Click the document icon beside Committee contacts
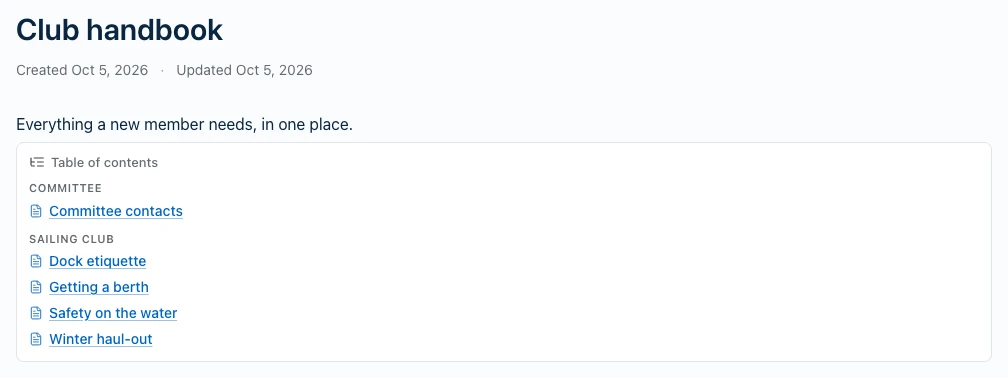Viewport: 1008px width, 378px height. 36,211
